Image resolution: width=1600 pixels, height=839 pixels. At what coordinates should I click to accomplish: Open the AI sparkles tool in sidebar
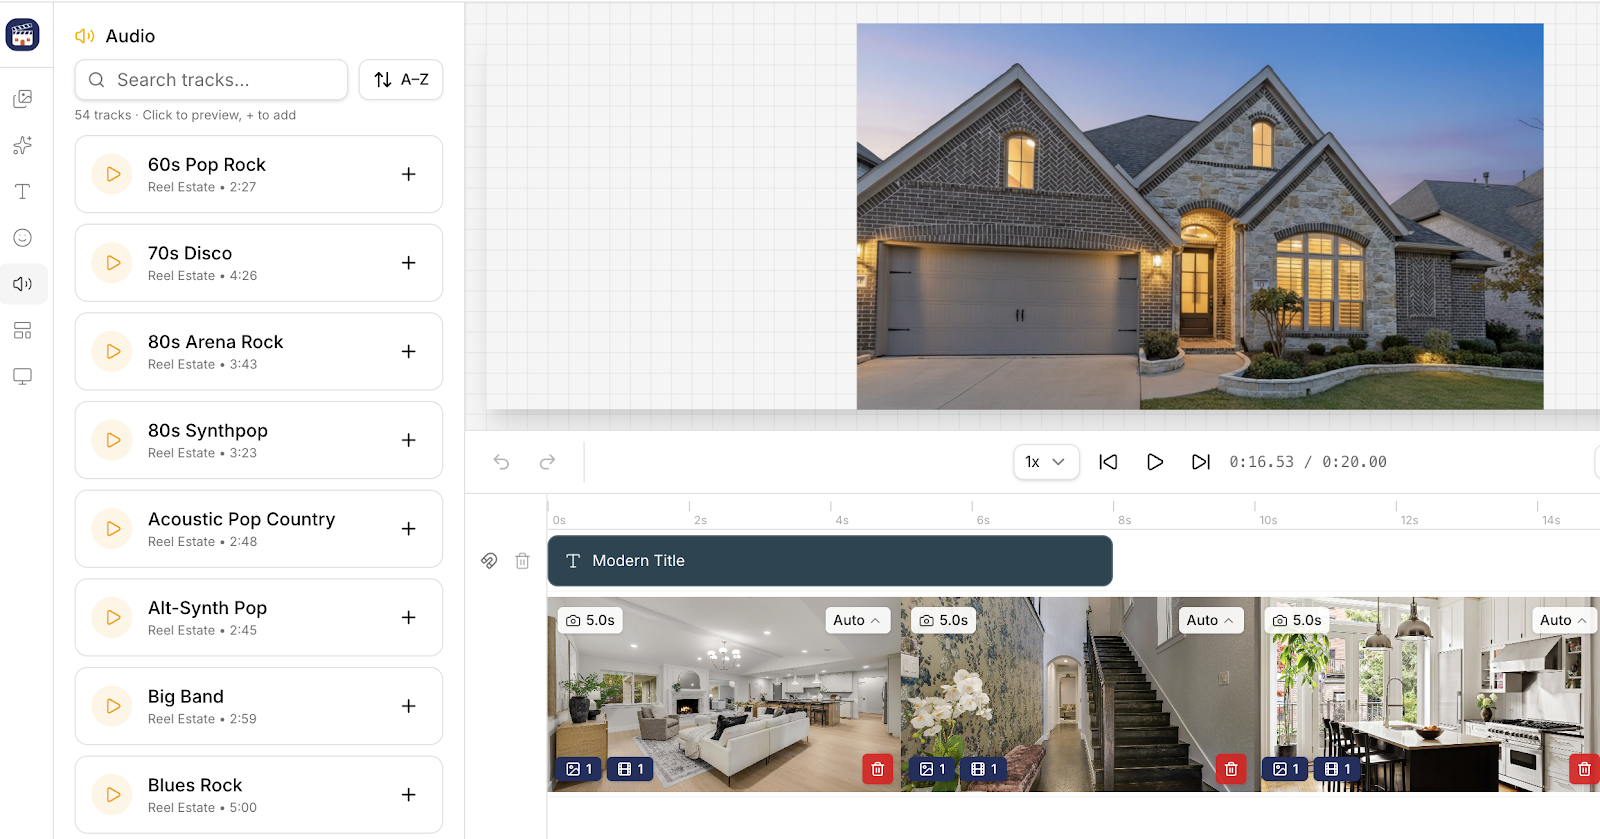[x=22, y=145]
